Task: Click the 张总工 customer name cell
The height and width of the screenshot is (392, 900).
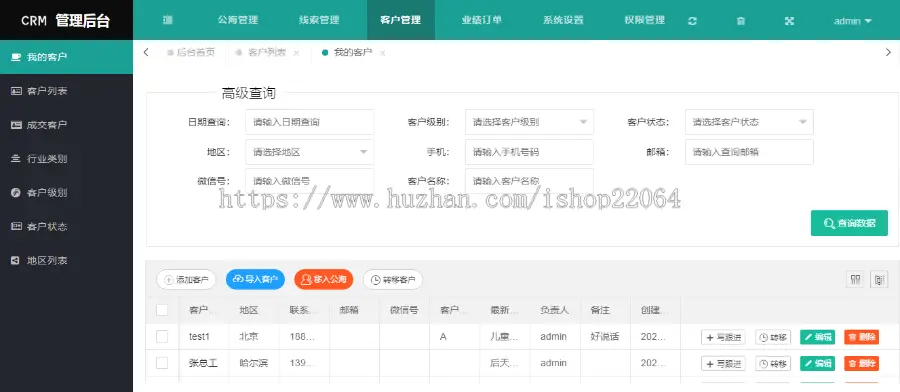Action: 204,363
